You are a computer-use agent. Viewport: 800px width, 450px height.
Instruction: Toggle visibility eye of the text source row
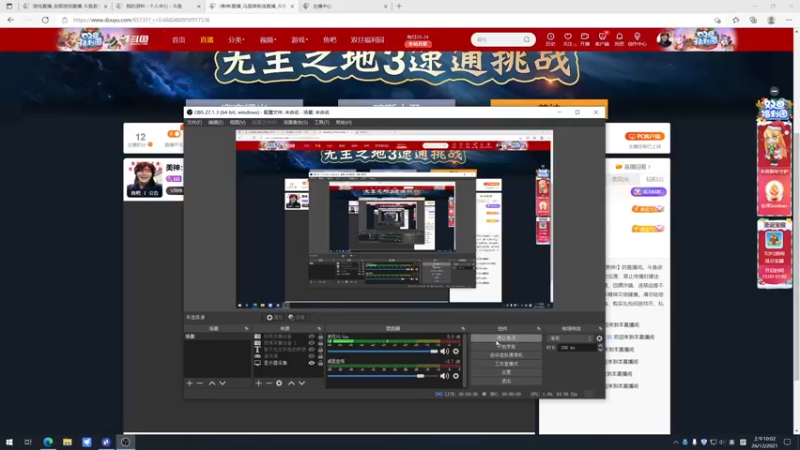311,350
